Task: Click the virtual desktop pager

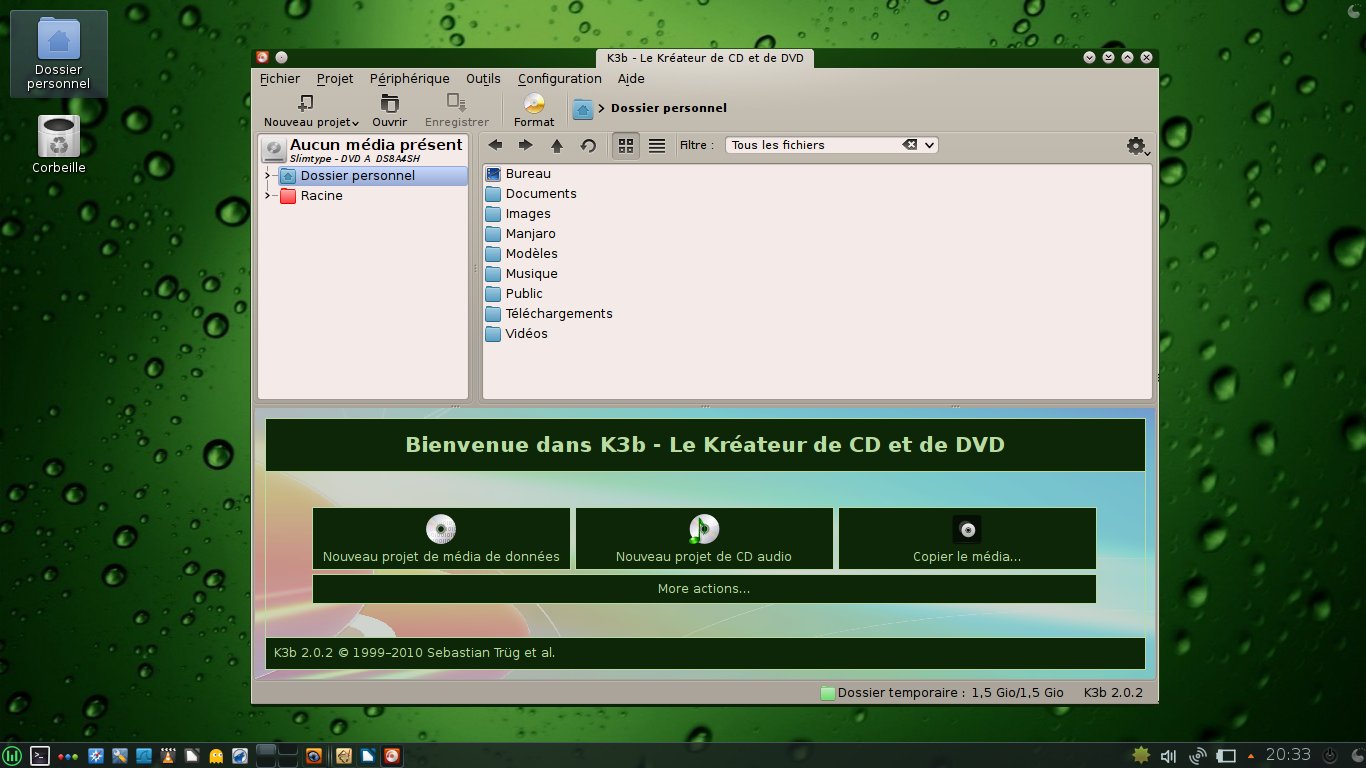Action: (x=277, y=756)
